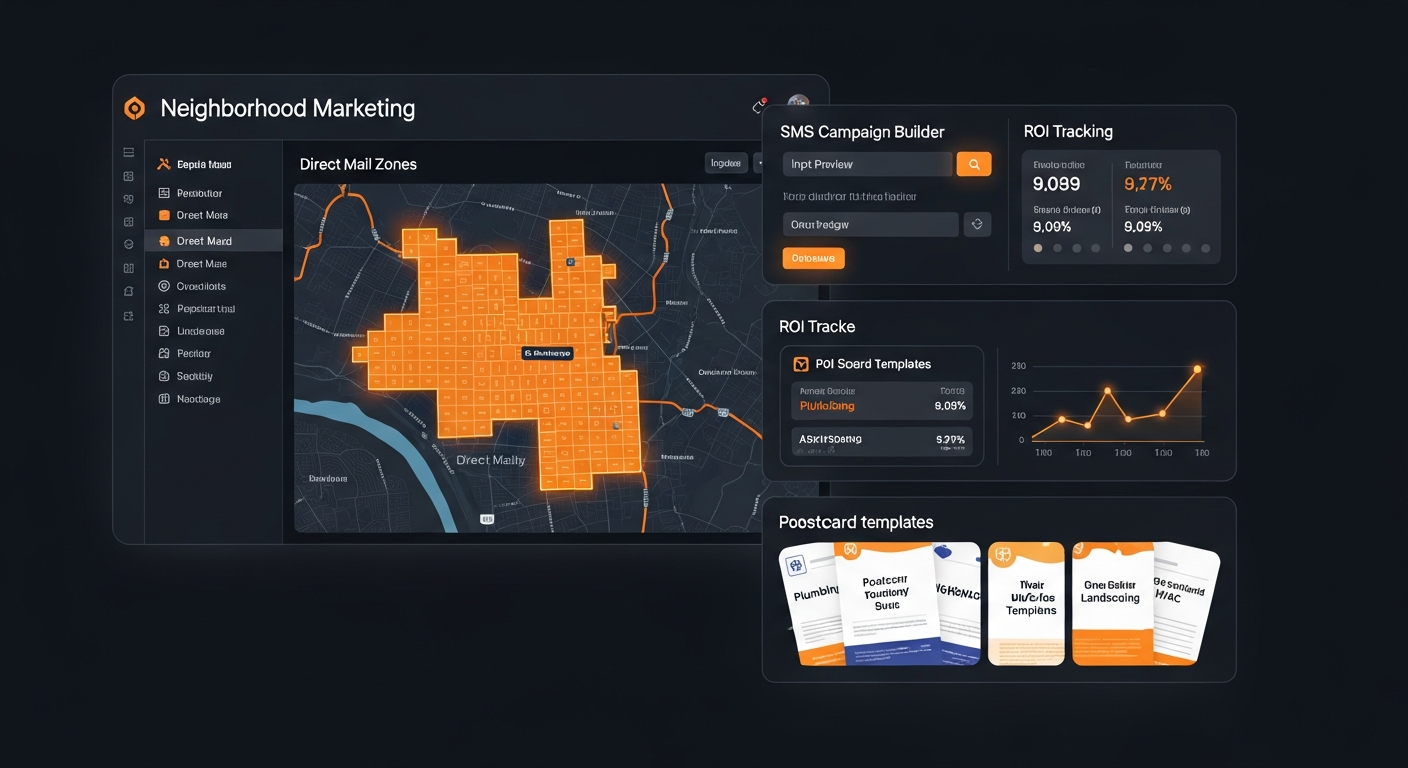
Task: Expand the small control right of Ingdore
Action: tap(760, 163)
